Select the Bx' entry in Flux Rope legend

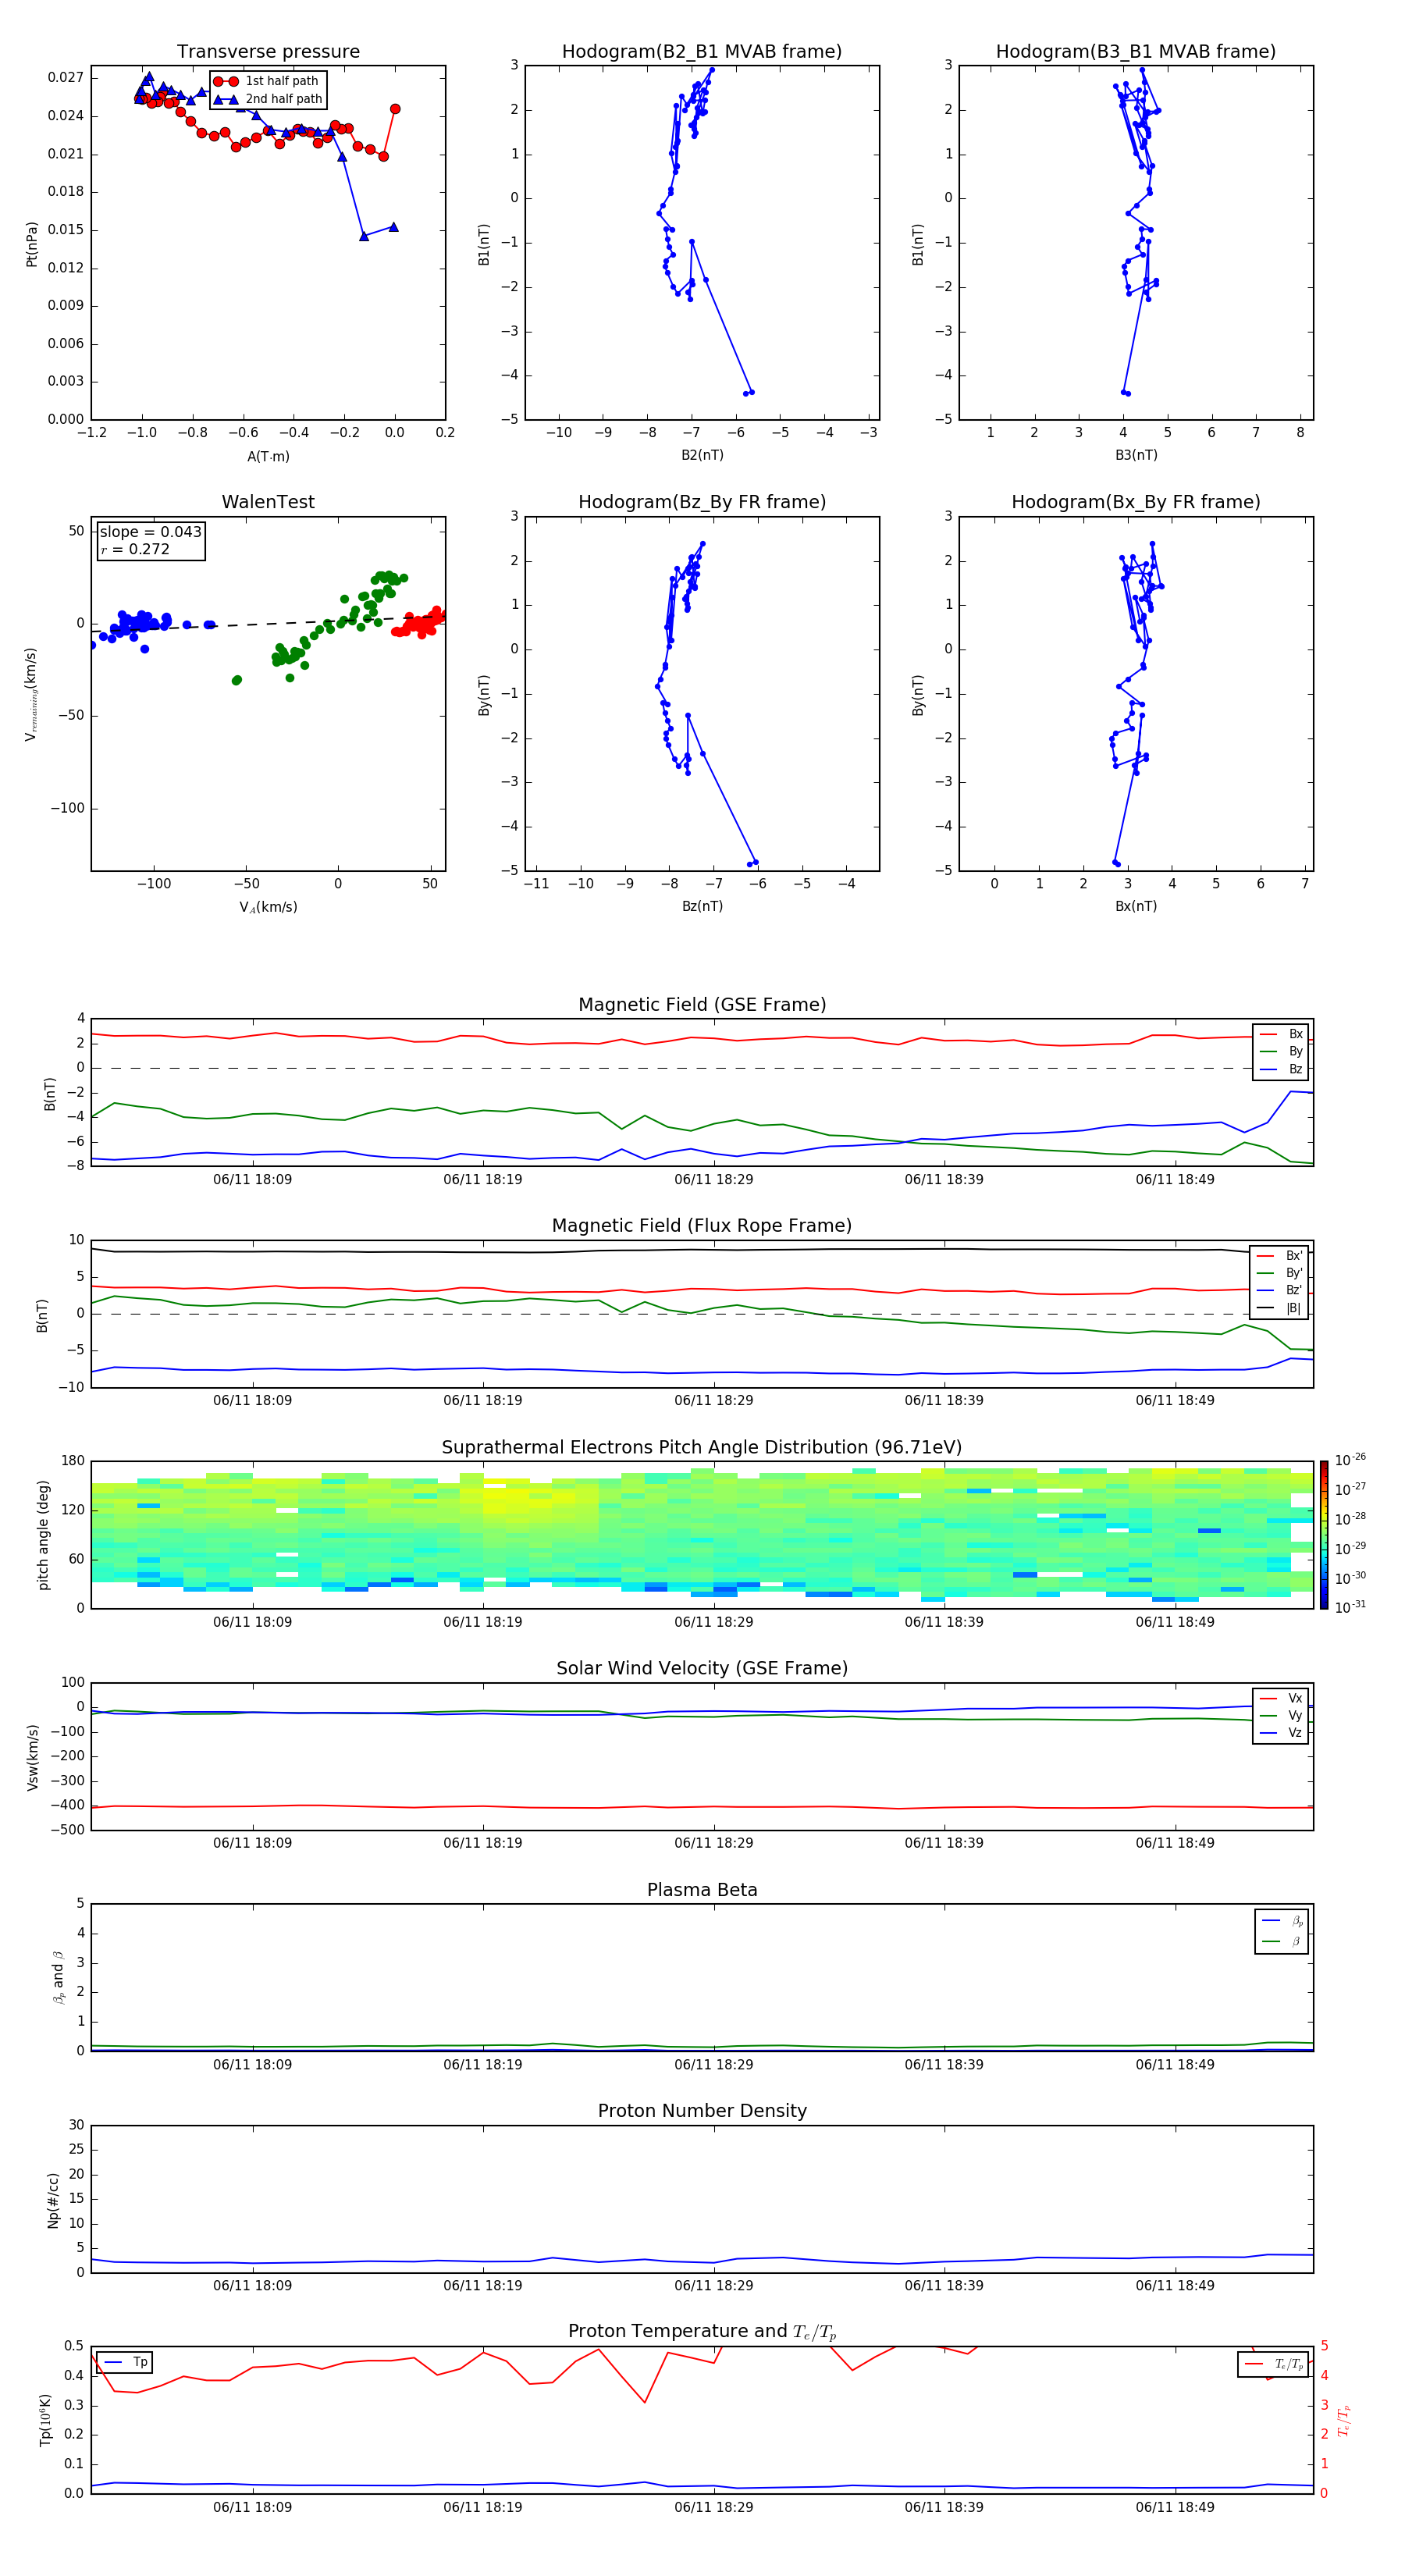[x=1280, y=1256]
